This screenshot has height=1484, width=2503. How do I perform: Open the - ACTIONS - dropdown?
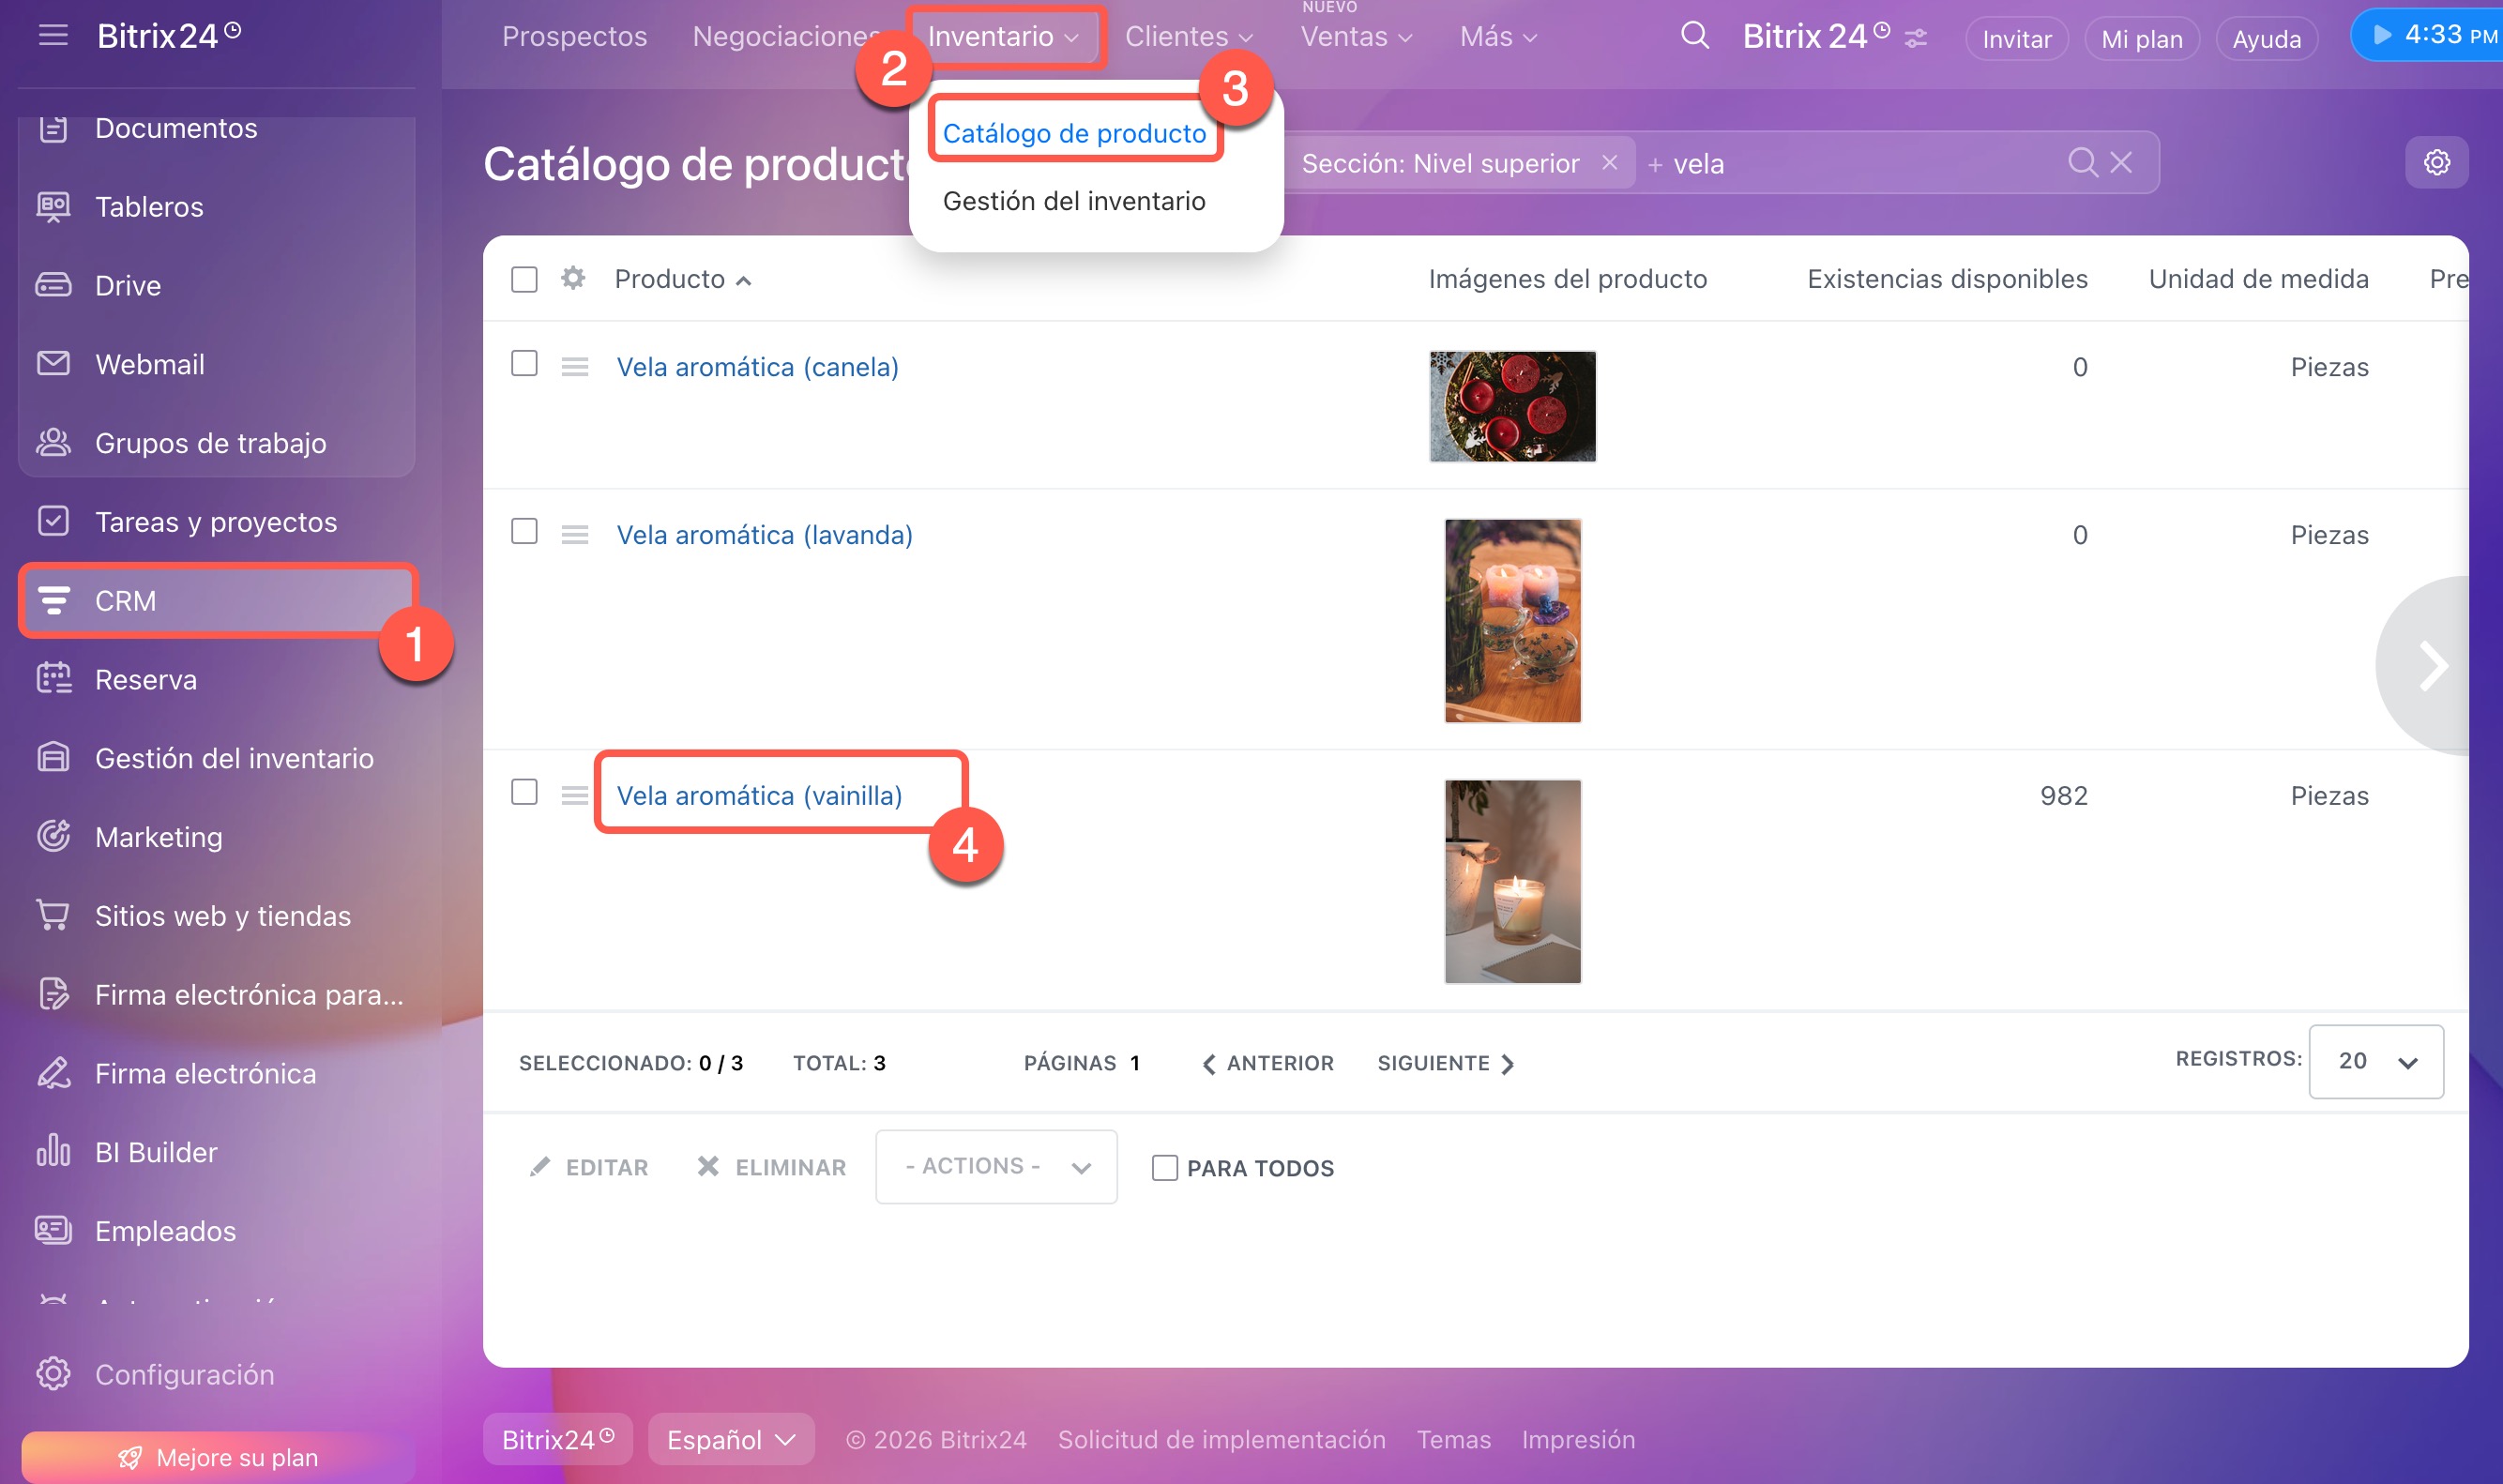point(996,1167)
